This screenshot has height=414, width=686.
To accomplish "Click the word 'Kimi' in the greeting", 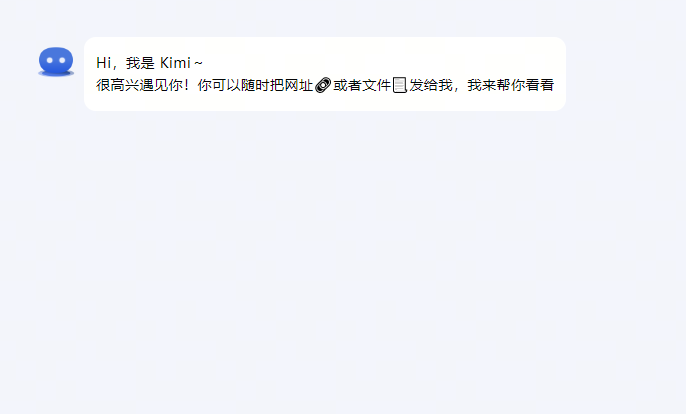I will [175, 63].
